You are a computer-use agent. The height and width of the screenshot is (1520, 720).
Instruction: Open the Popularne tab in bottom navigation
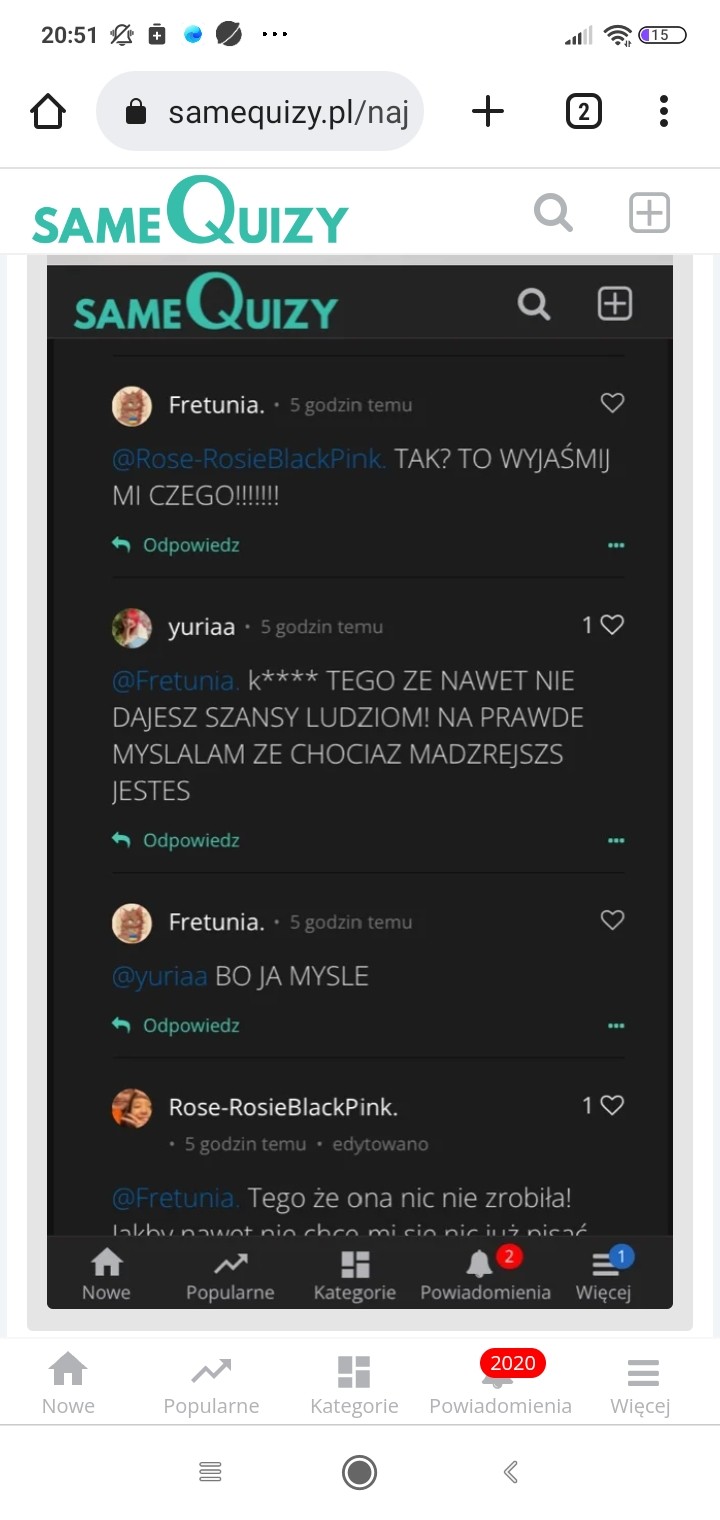(x=211, y=1384)
